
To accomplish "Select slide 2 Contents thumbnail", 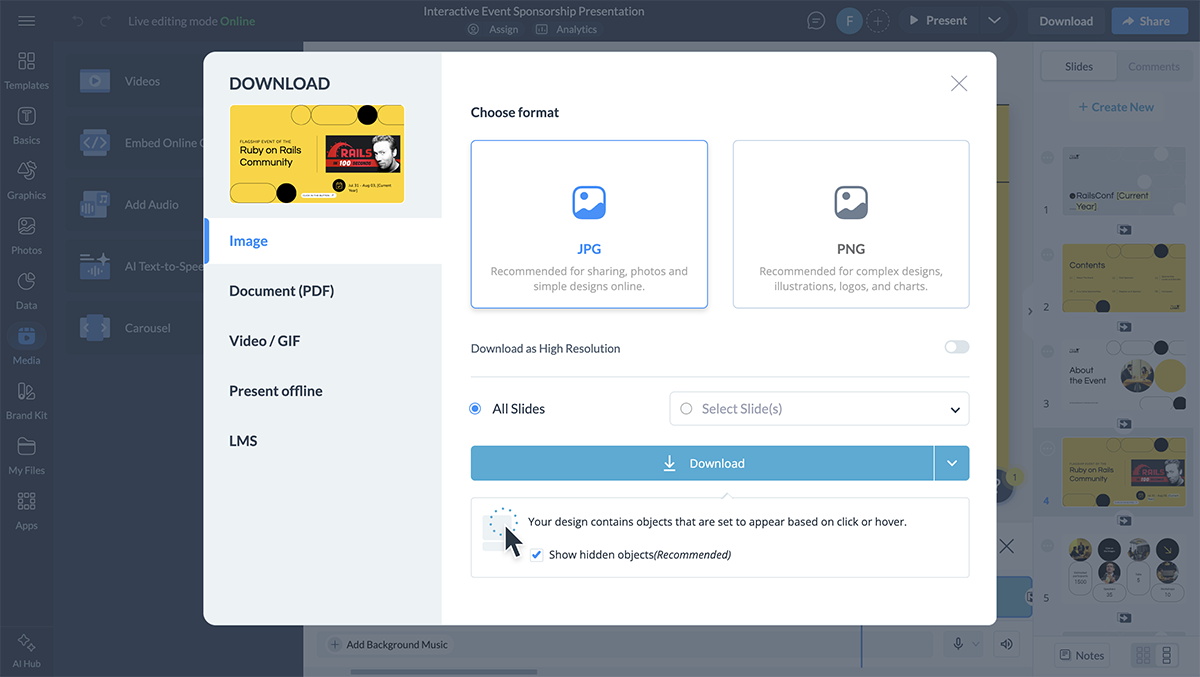I will 1124,278.
